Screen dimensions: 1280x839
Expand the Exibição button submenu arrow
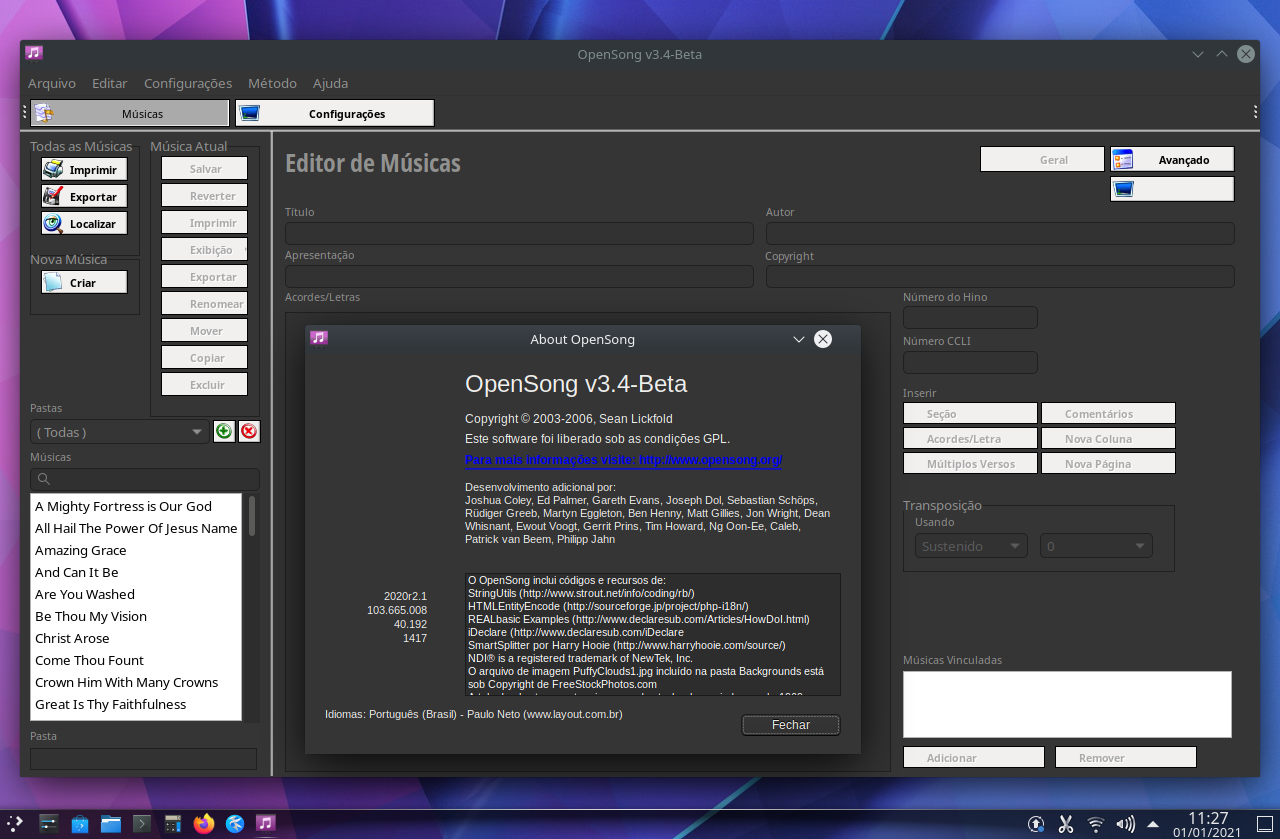tap(244, 248)
